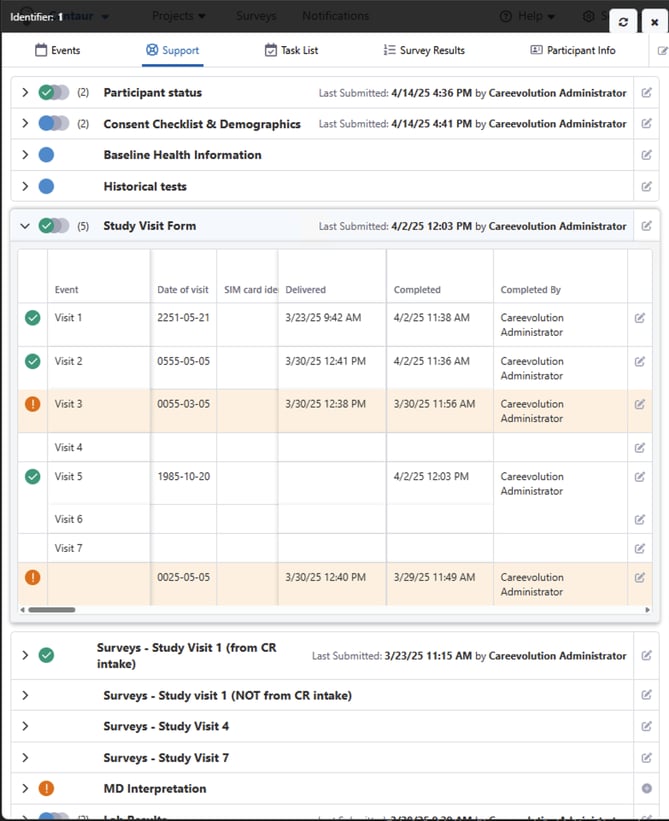Expand the MD Interpretation section
Screen dimensions: 669x821
click(25, 789)
